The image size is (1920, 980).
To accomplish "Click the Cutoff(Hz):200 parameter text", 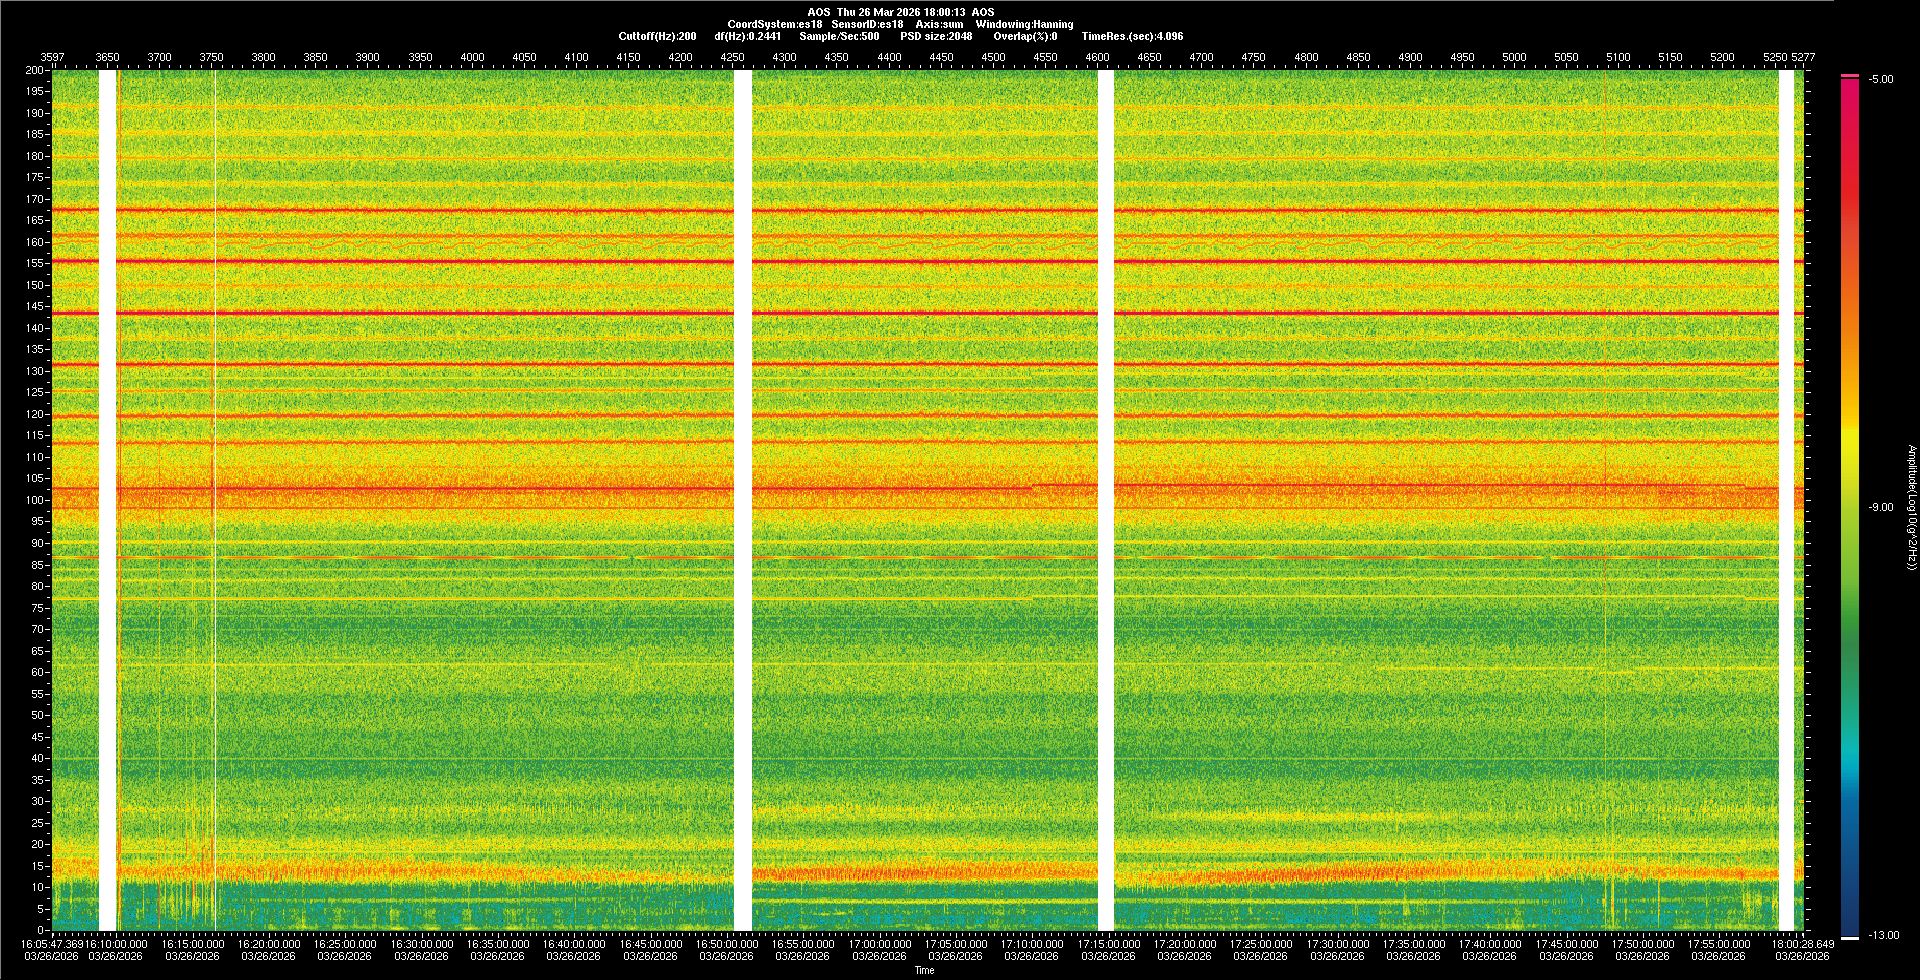I will pyautogui.click(x=657, y=36).
